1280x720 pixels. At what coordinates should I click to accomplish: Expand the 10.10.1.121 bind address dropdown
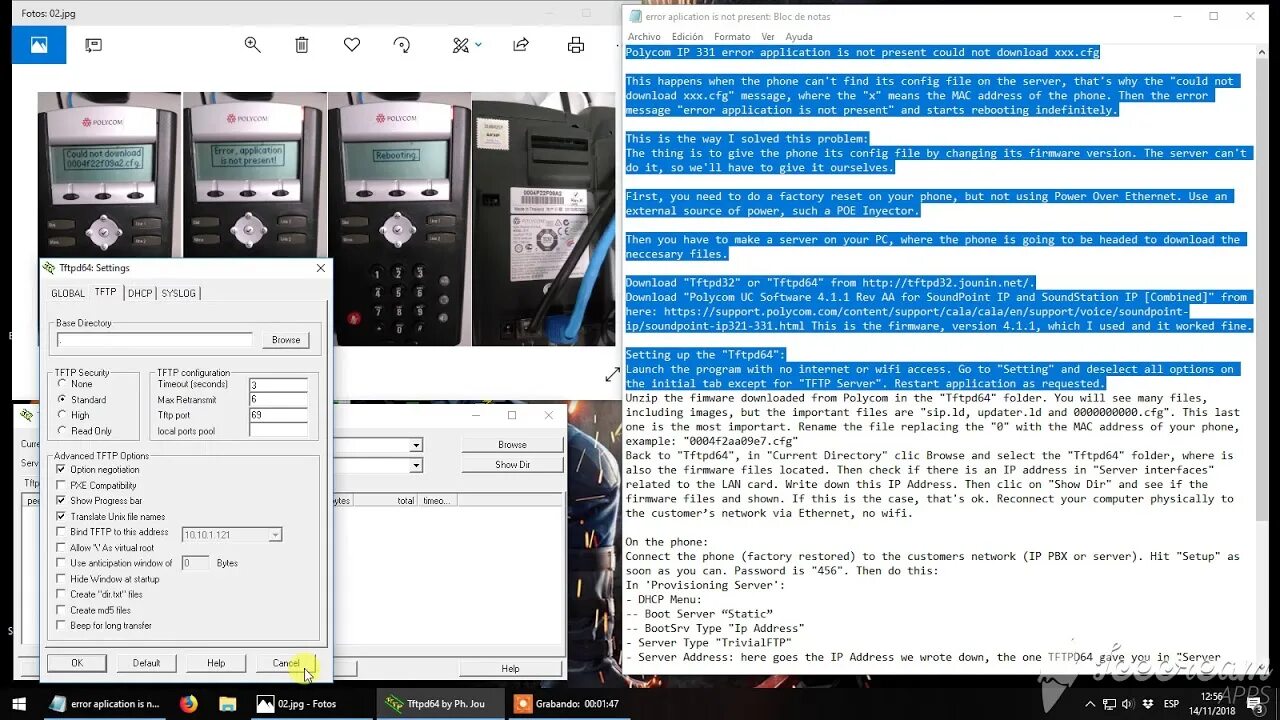[x=275, y=535]
